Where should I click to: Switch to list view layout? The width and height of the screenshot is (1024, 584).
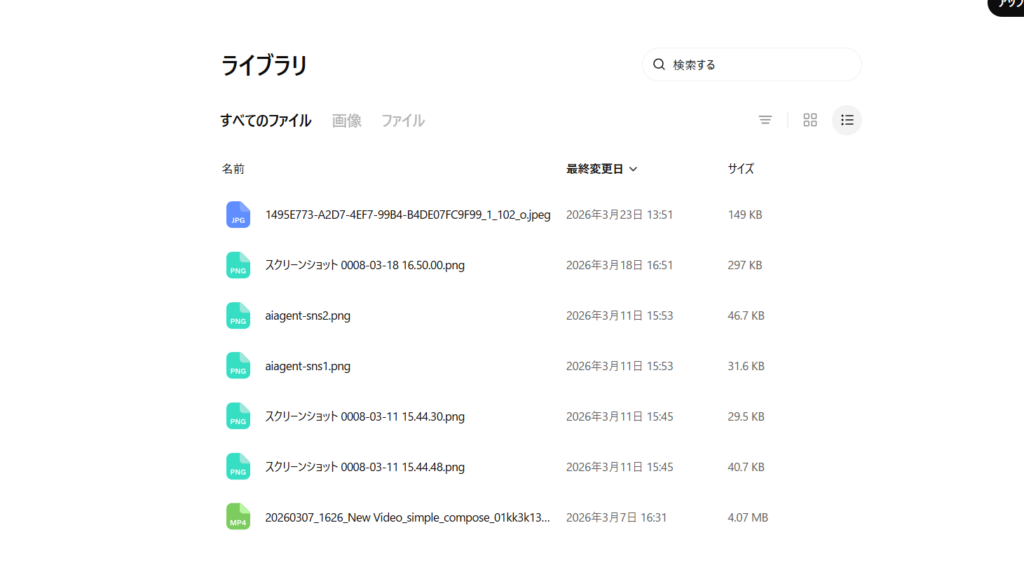847,120
